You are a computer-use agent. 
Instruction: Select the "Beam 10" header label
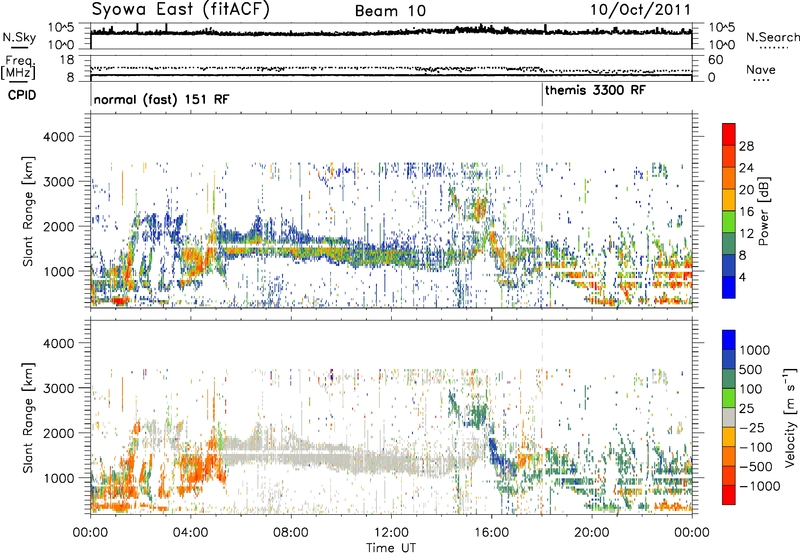pyautogui.click(x=390, y=11)
